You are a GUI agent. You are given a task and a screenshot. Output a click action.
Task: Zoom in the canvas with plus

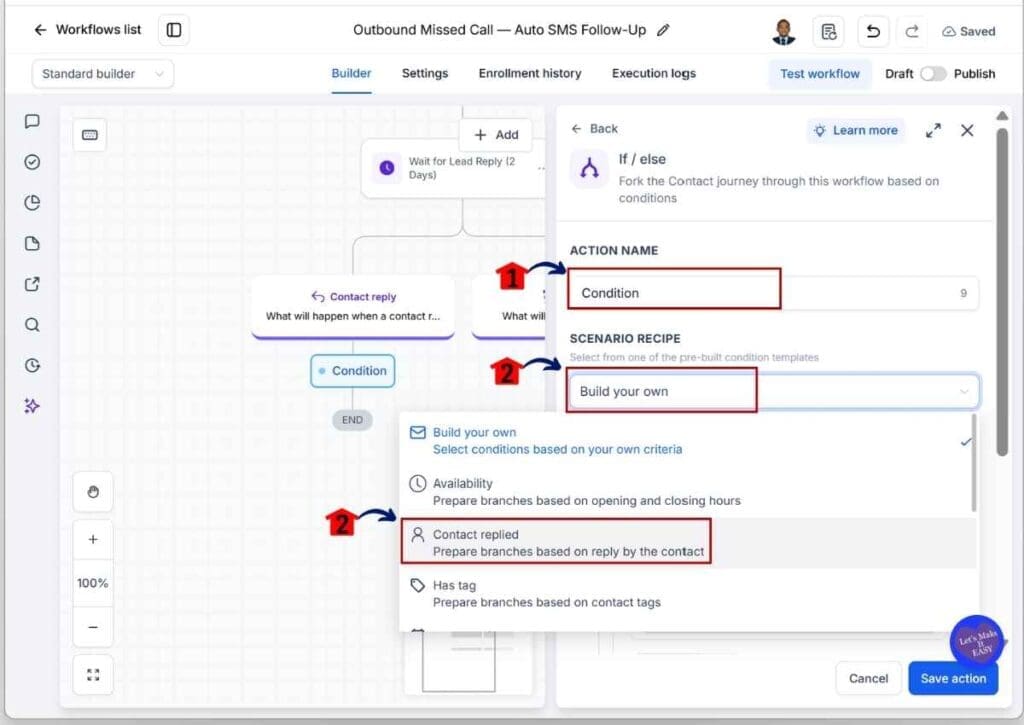point(93,540)
